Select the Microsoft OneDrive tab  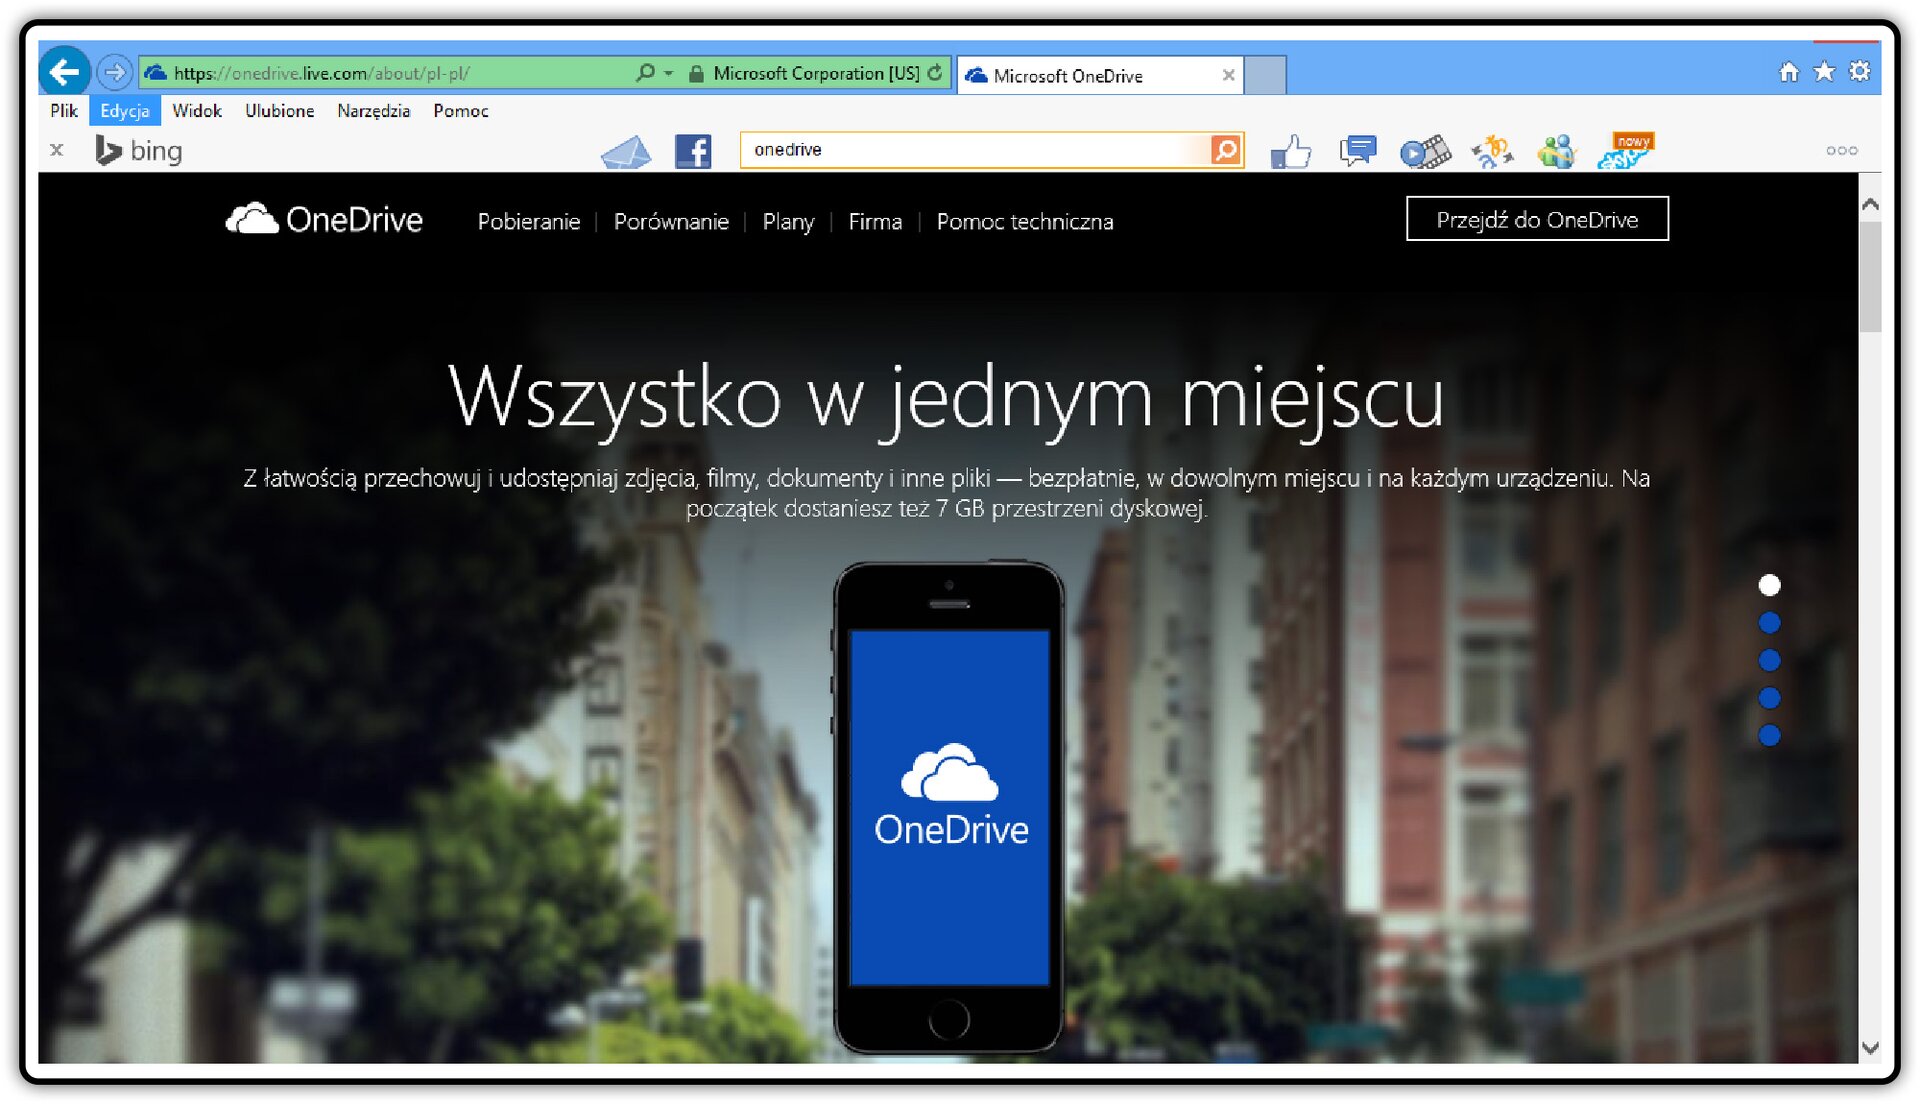(x=1100, y=75)
